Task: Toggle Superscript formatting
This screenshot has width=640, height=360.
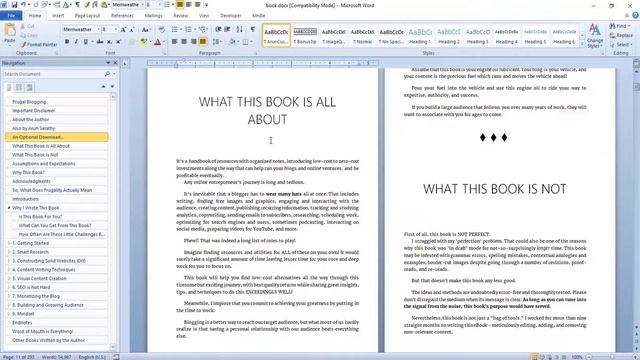Action: click(x=118, y=42)
